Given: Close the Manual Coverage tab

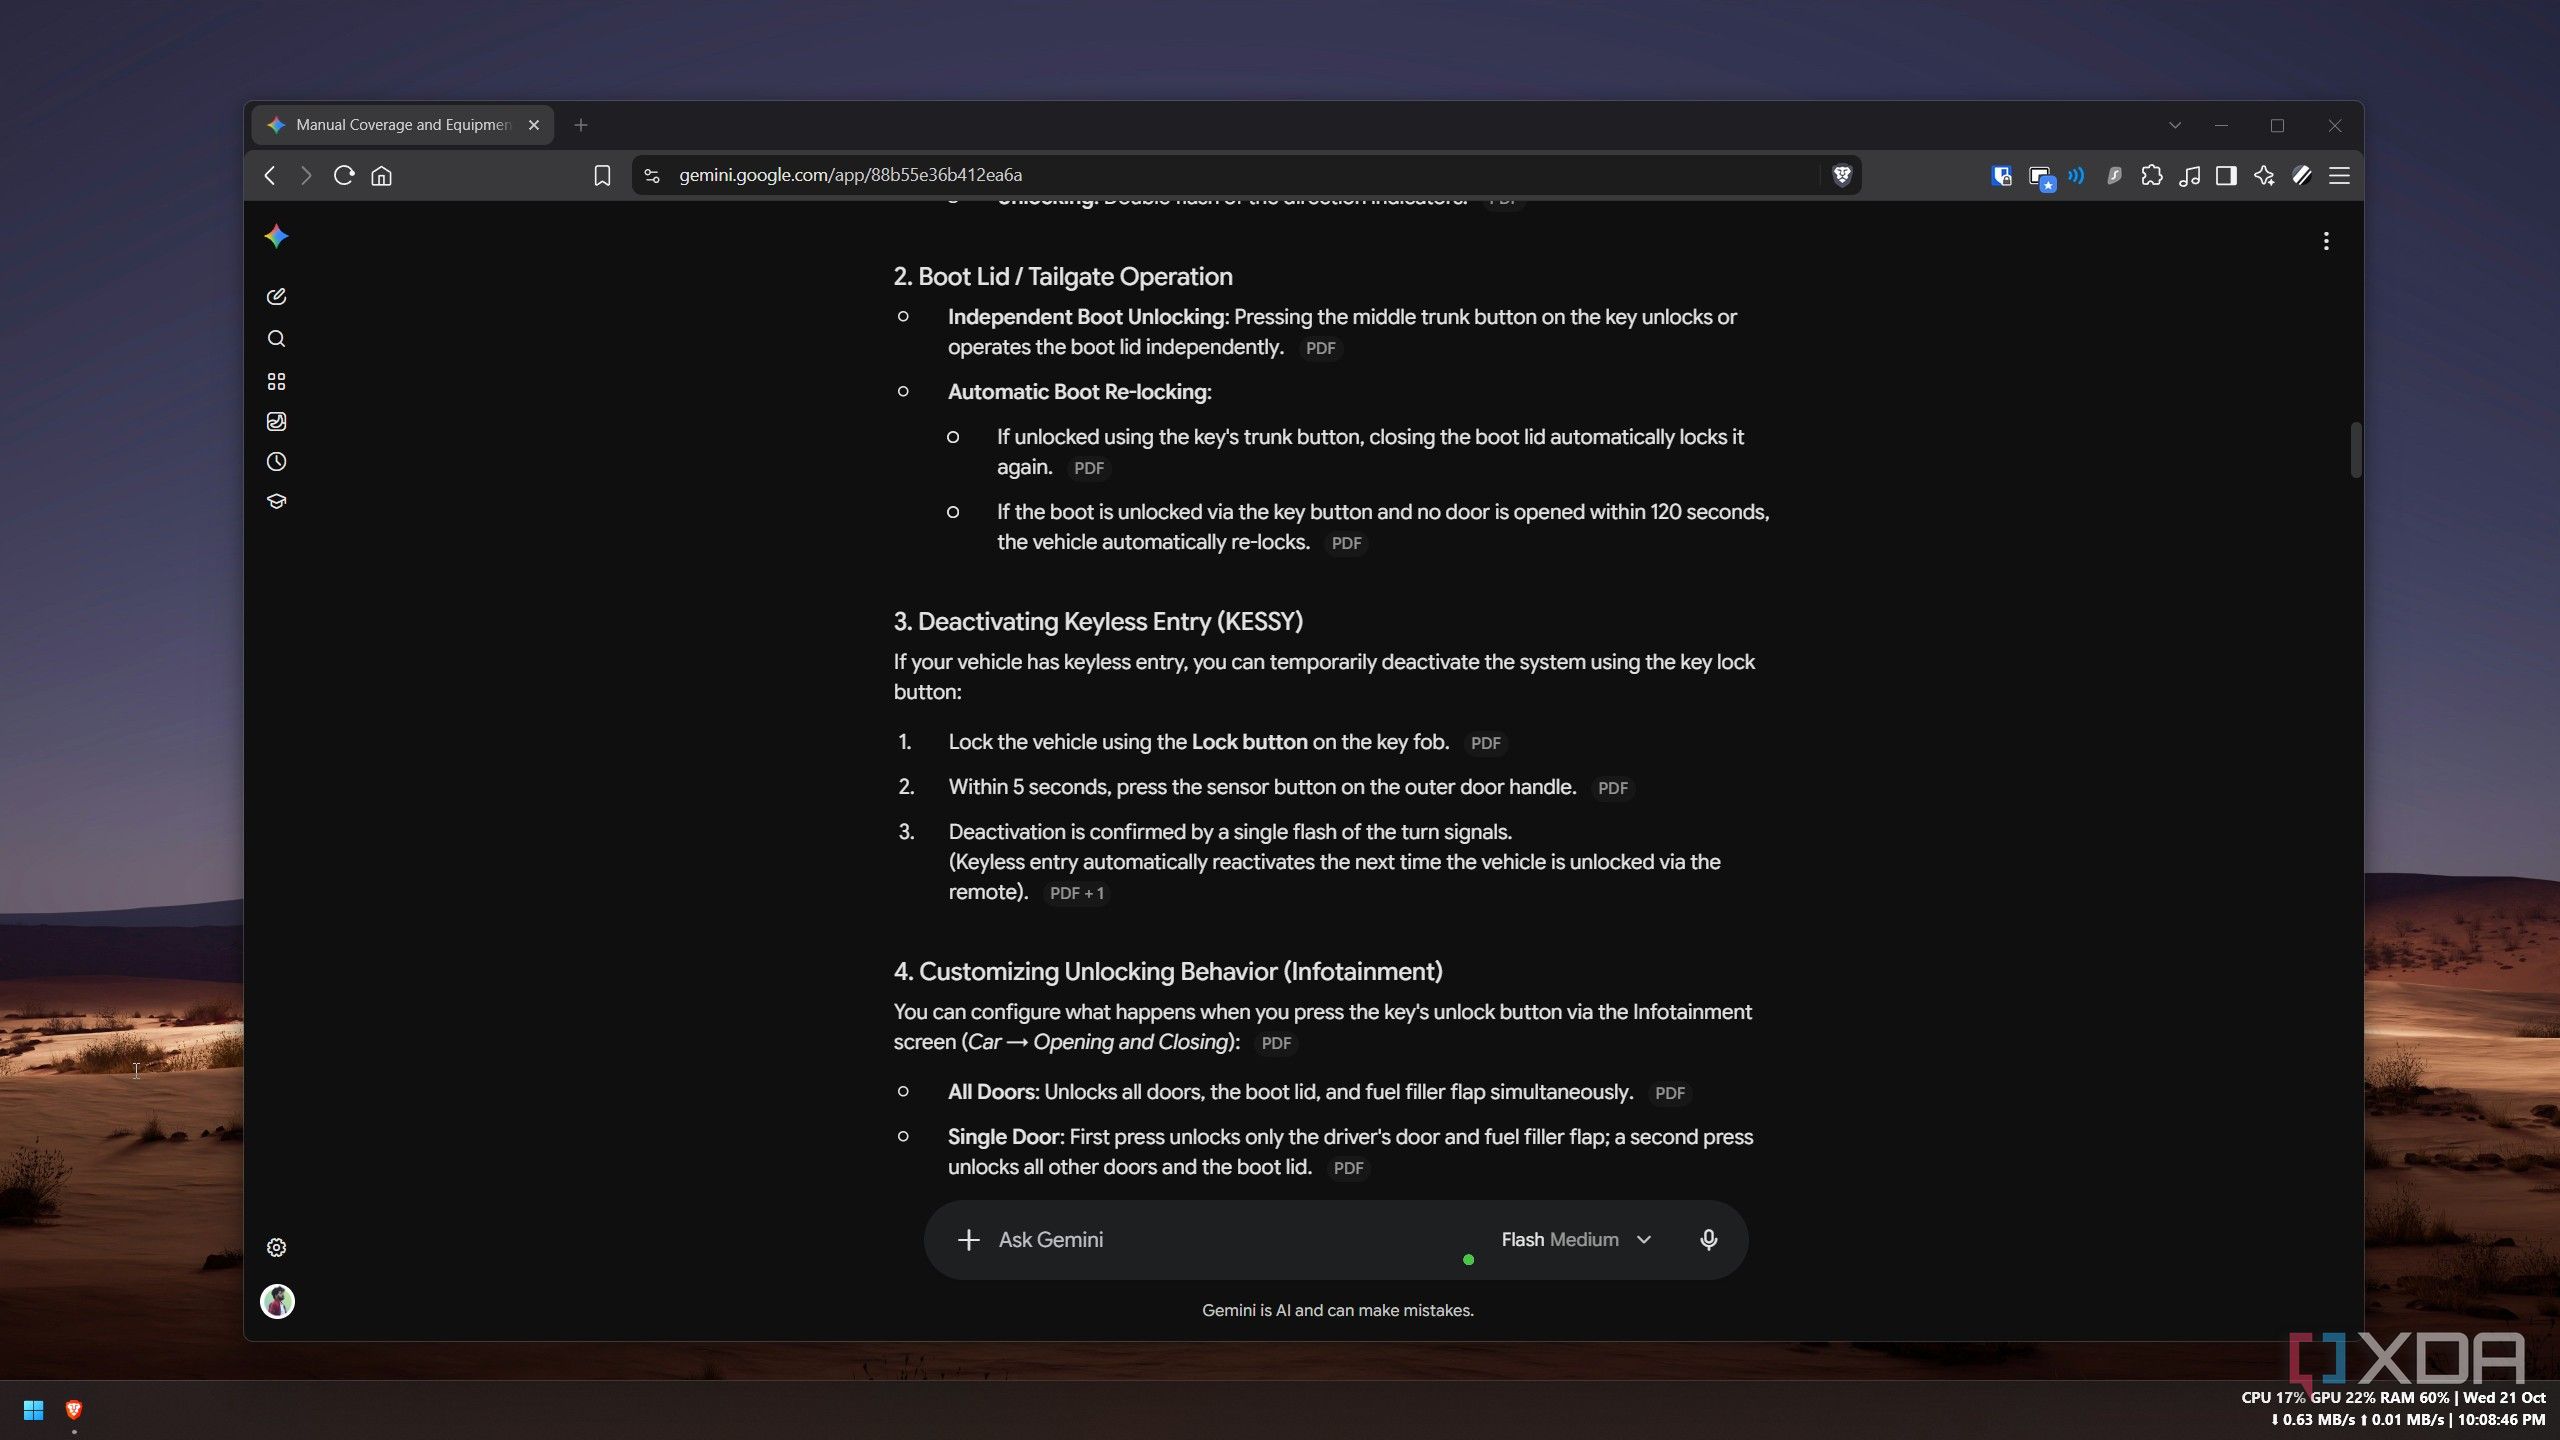Looking at the screenshot, I should pyautogui.click(x=534, y=125).
